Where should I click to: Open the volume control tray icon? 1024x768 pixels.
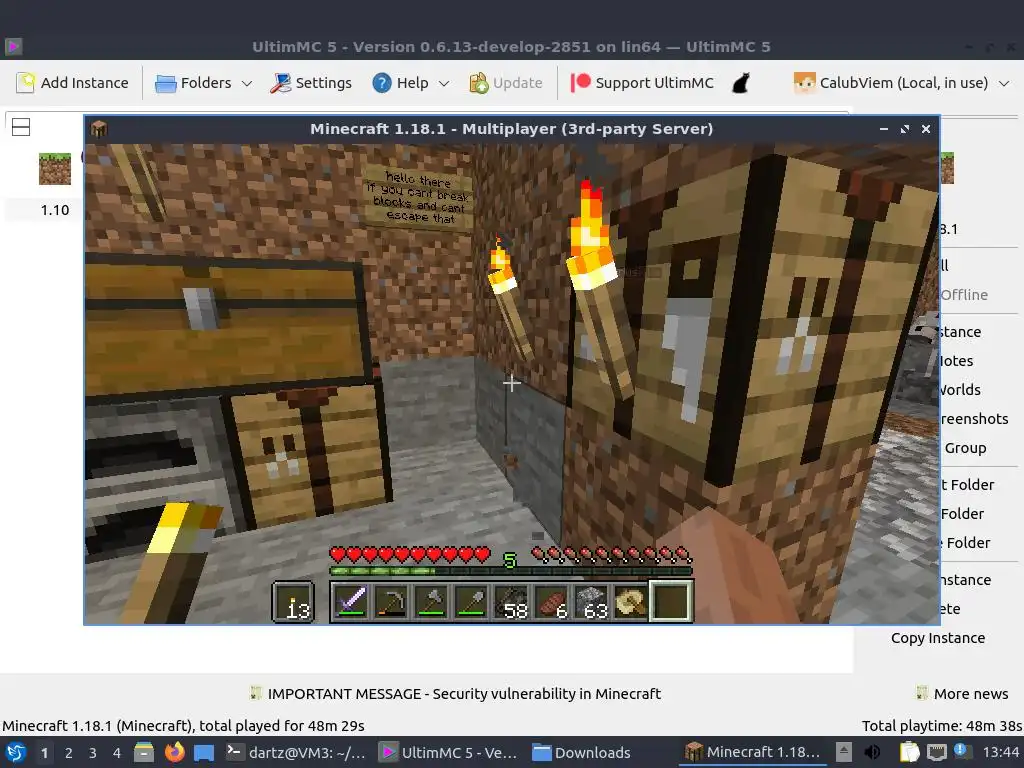point(872,752)
